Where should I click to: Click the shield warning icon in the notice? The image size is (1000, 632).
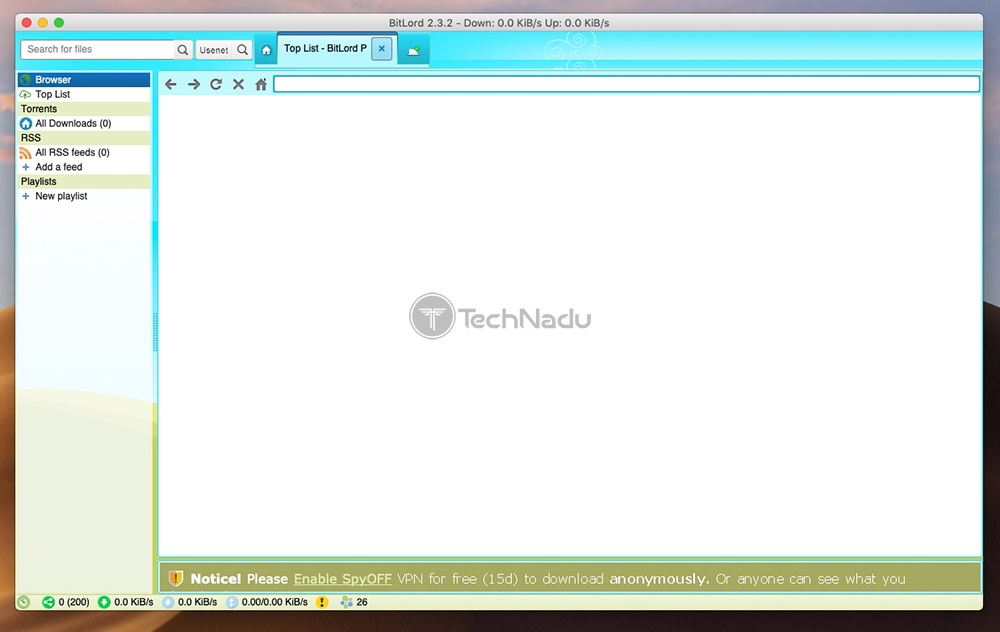[x=175, y=578]
